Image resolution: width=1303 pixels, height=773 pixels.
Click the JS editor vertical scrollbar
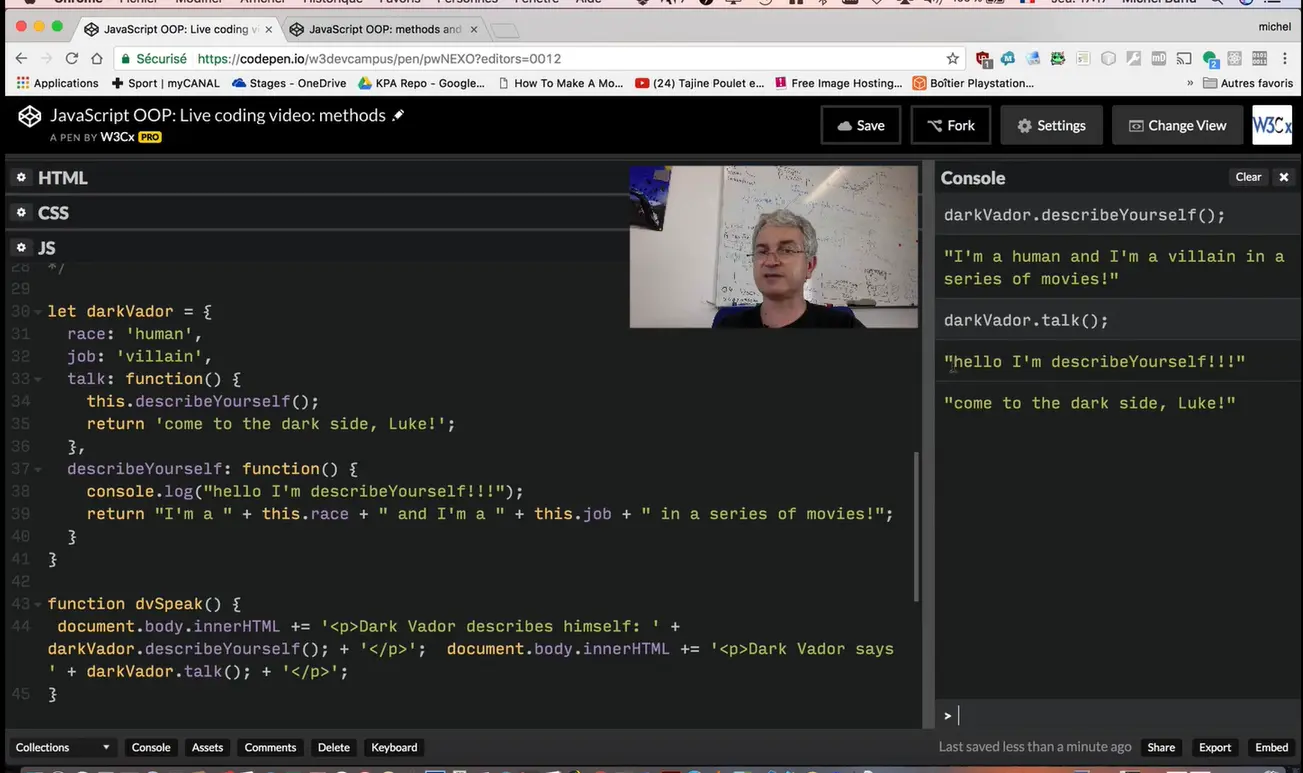[x=916, y=526]
